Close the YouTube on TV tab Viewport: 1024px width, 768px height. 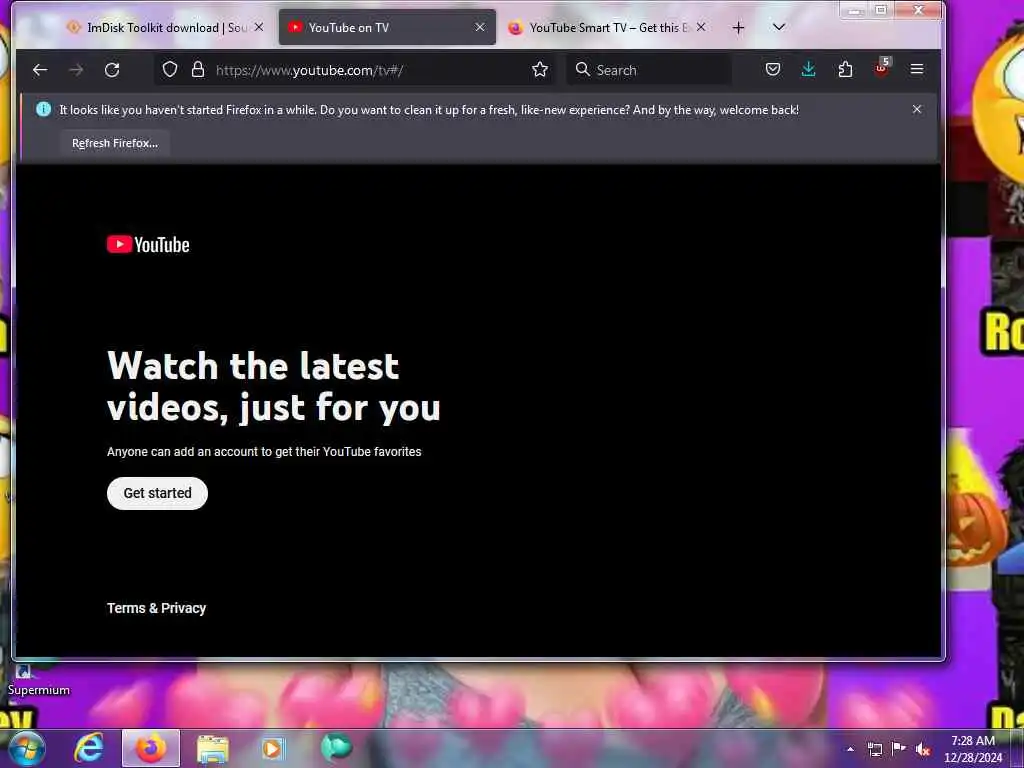pos(480,27)
